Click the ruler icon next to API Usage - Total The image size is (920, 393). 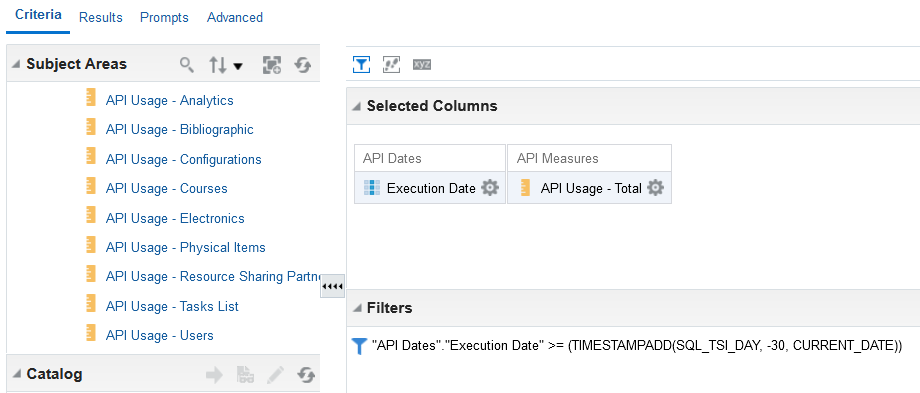[526, 188]
